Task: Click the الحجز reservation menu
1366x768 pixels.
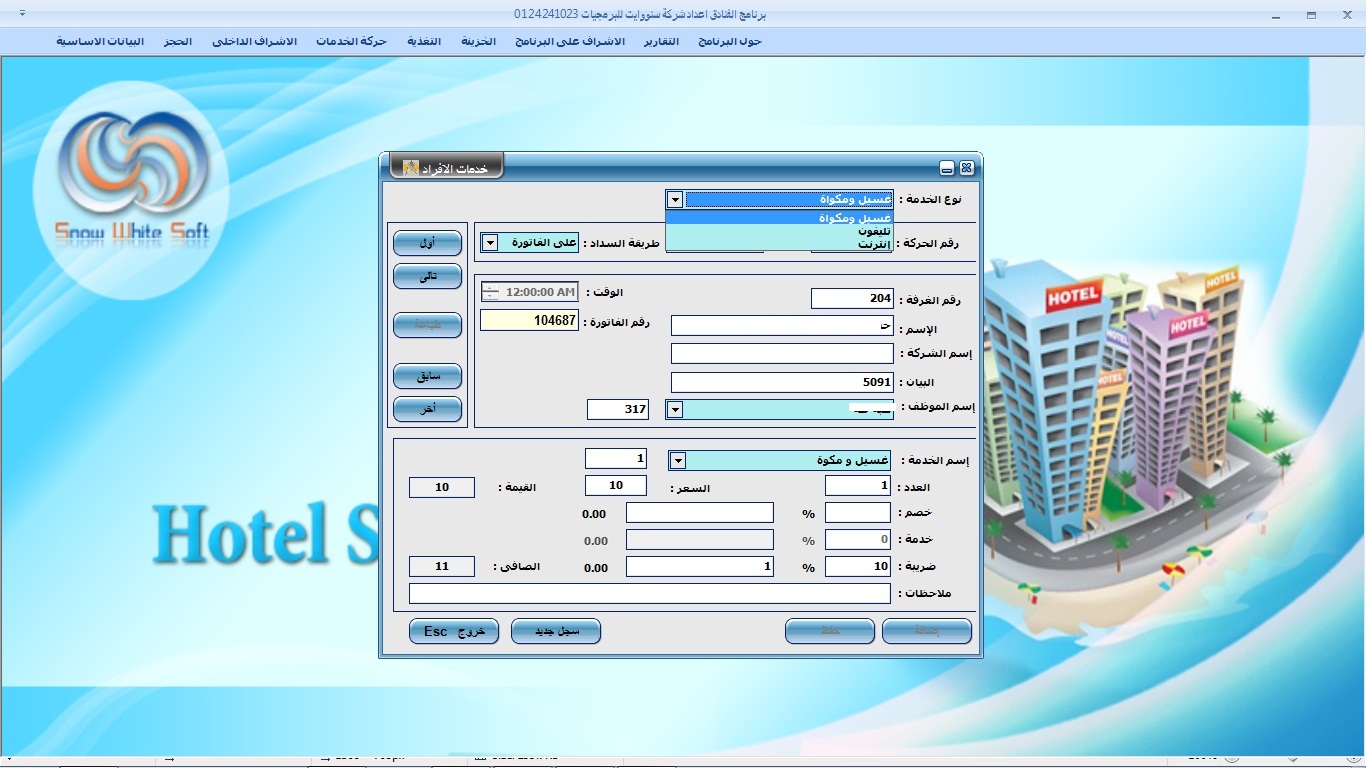Action: [x=178, y=41]
